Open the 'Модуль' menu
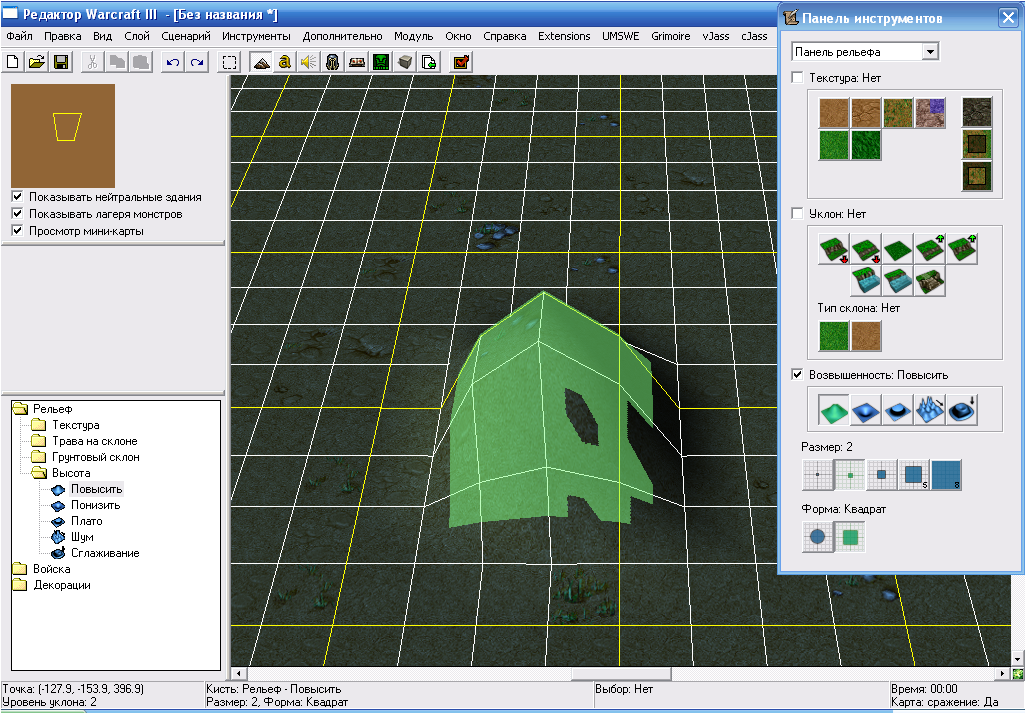This screenshot has width=1026, height=714. (414, 36)
